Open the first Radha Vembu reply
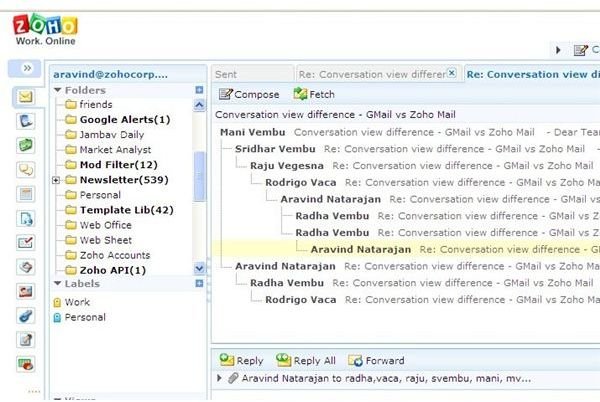600x402 pixels. pos(446,216)
